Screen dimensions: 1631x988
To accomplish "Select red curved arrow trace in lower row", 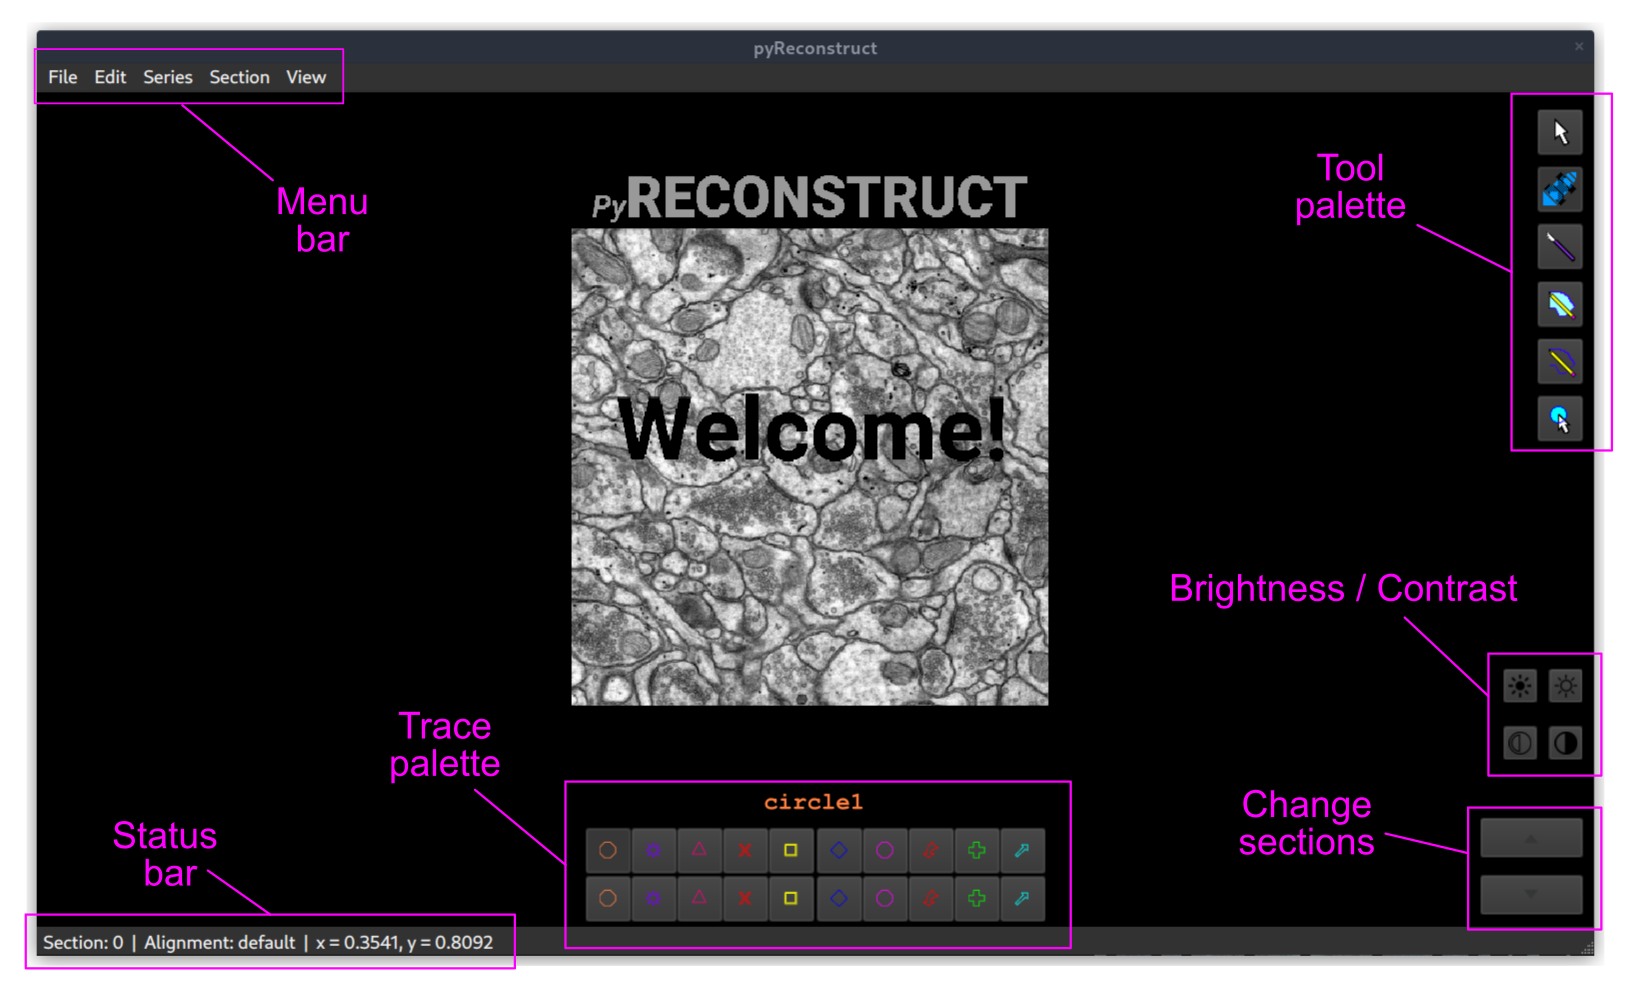I will pos(930,898).
